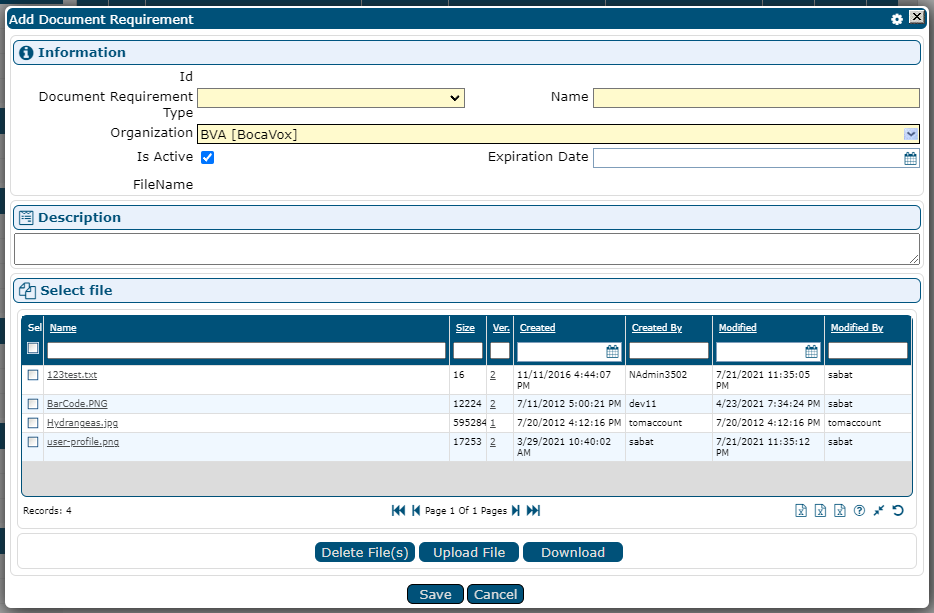Click into the Name text field
934x613 pixels.
coord(755,98)
